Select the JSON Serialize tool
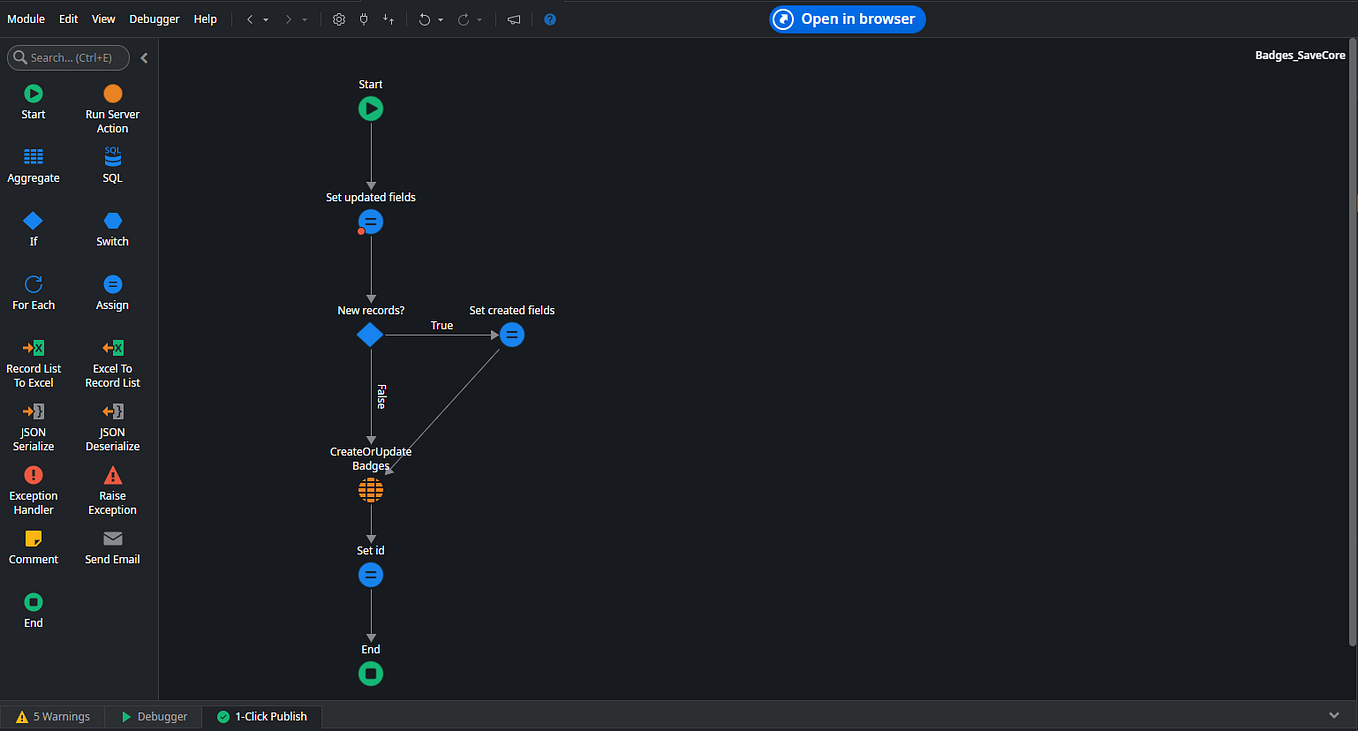Screen dimensions: 1358x731 [33, 424]
